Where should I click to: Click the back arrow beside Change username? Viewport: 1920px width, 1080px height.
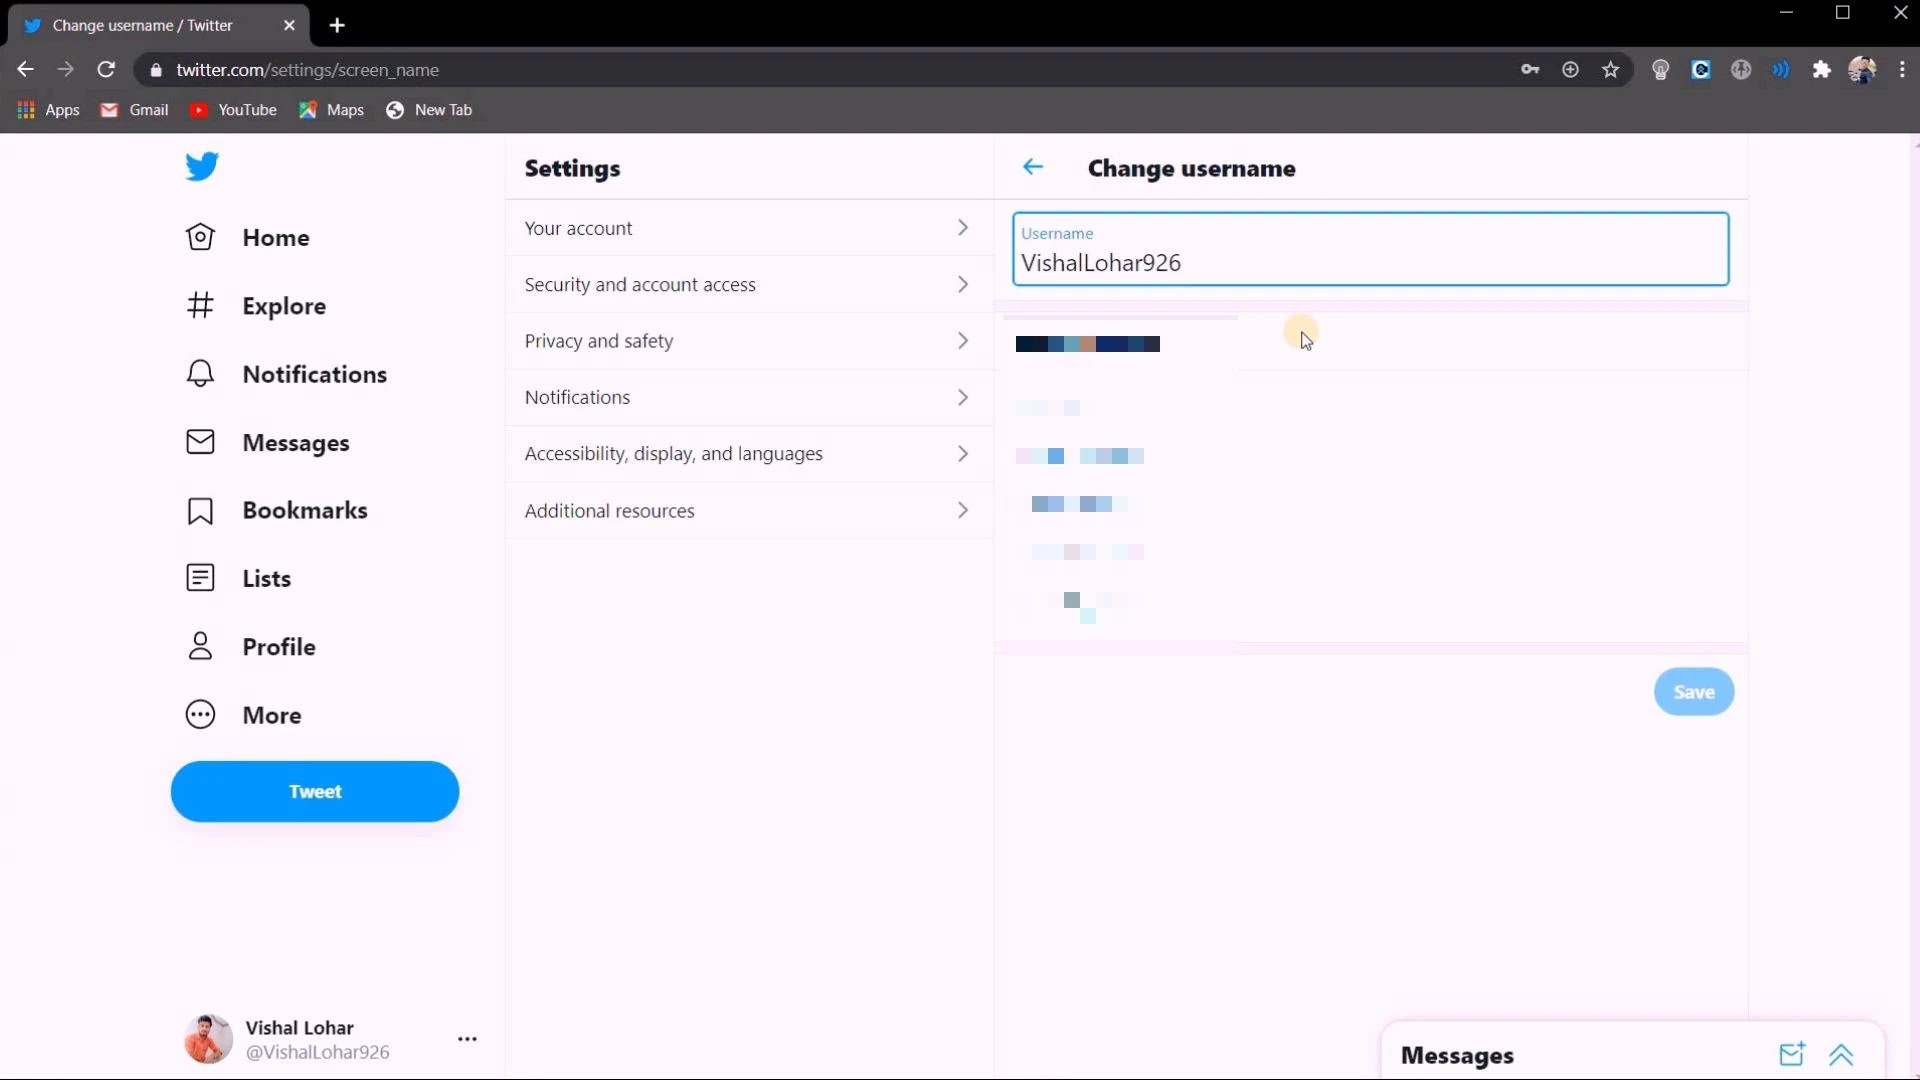(1033, 167)
